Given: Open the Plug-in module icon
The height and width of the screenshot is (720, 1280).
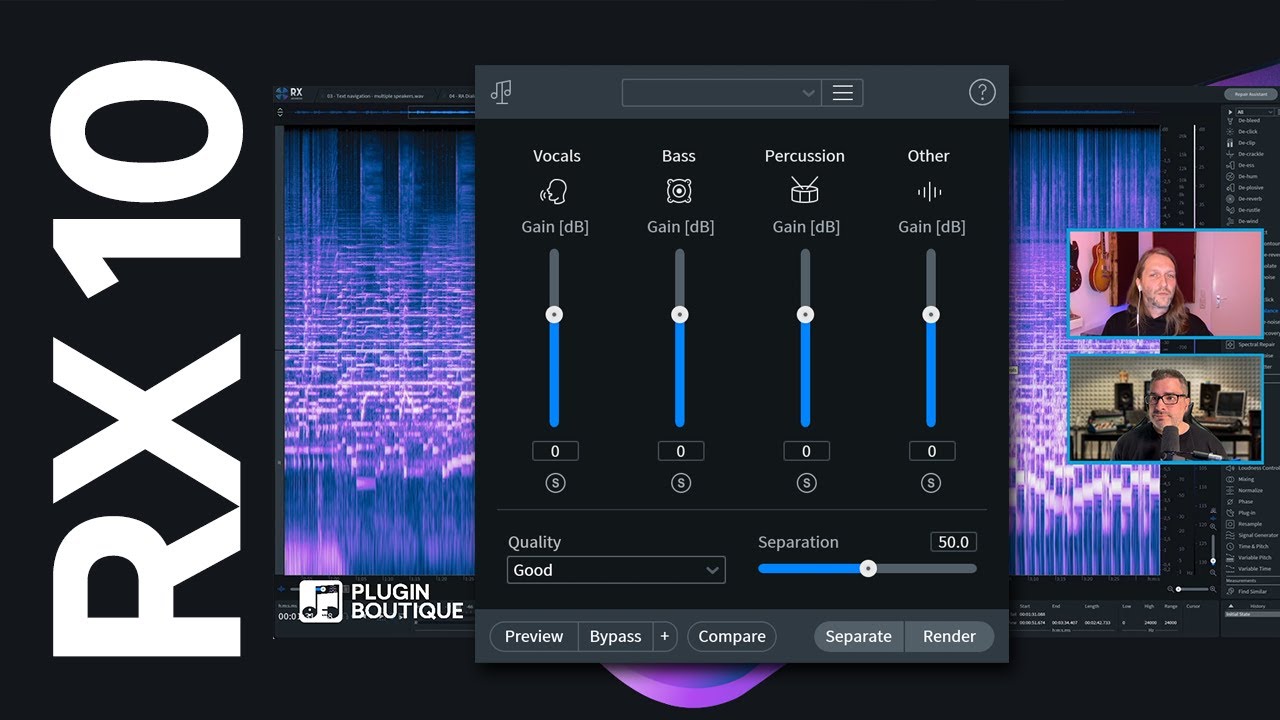Looking at the screenshot, I should pos(1230,513).
